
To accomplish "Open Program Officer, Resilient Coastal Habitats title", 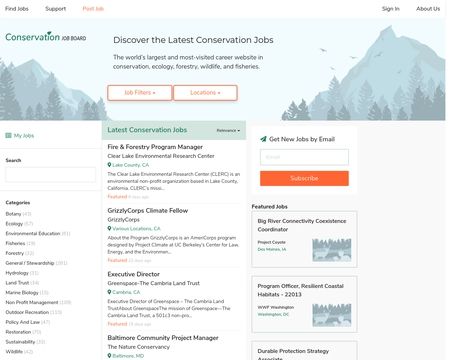I will click(300, 290).
